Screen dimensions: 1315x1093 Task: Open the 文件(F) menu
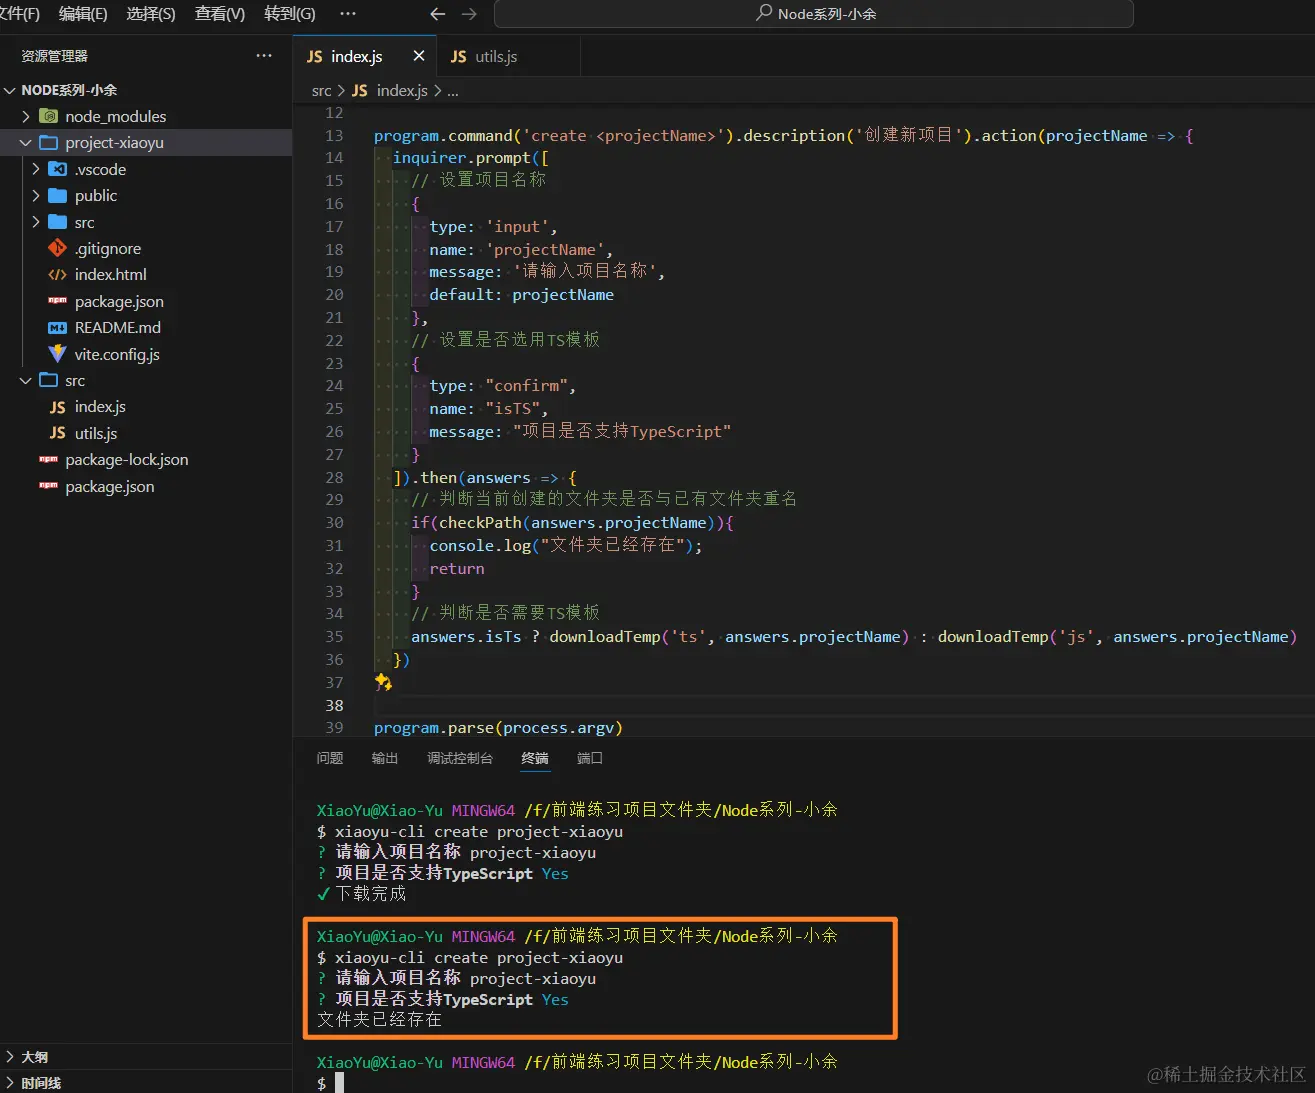19,14
